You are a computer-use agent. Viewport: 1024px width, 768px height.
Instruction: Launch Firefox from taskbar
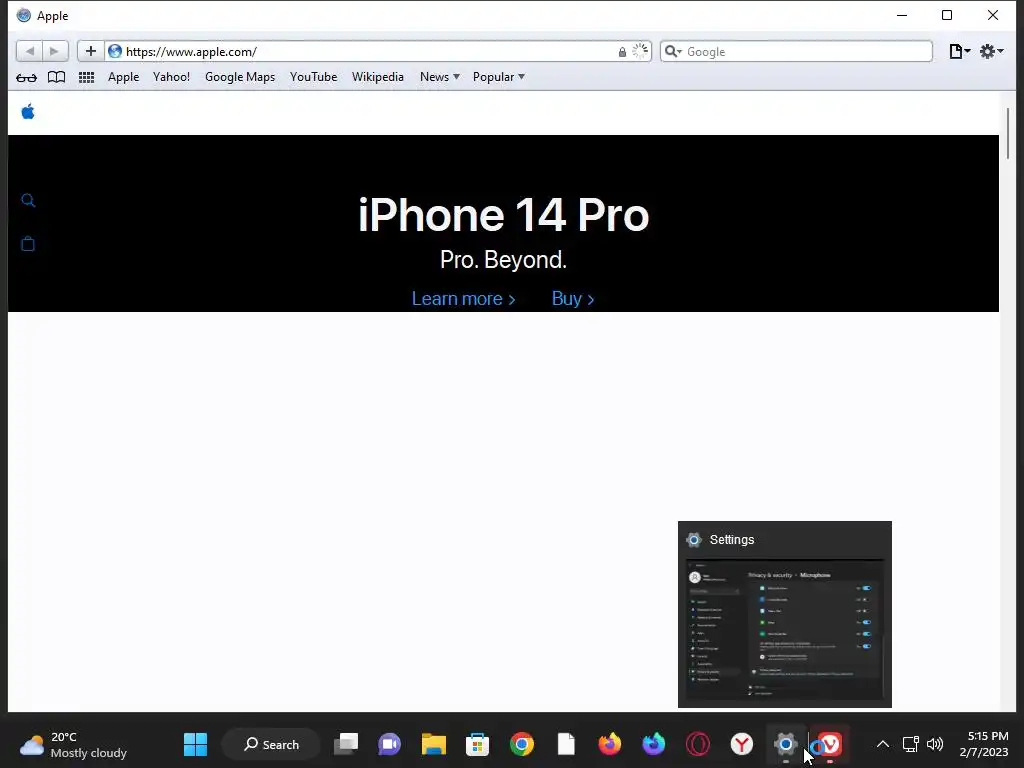tap(609, 744)
